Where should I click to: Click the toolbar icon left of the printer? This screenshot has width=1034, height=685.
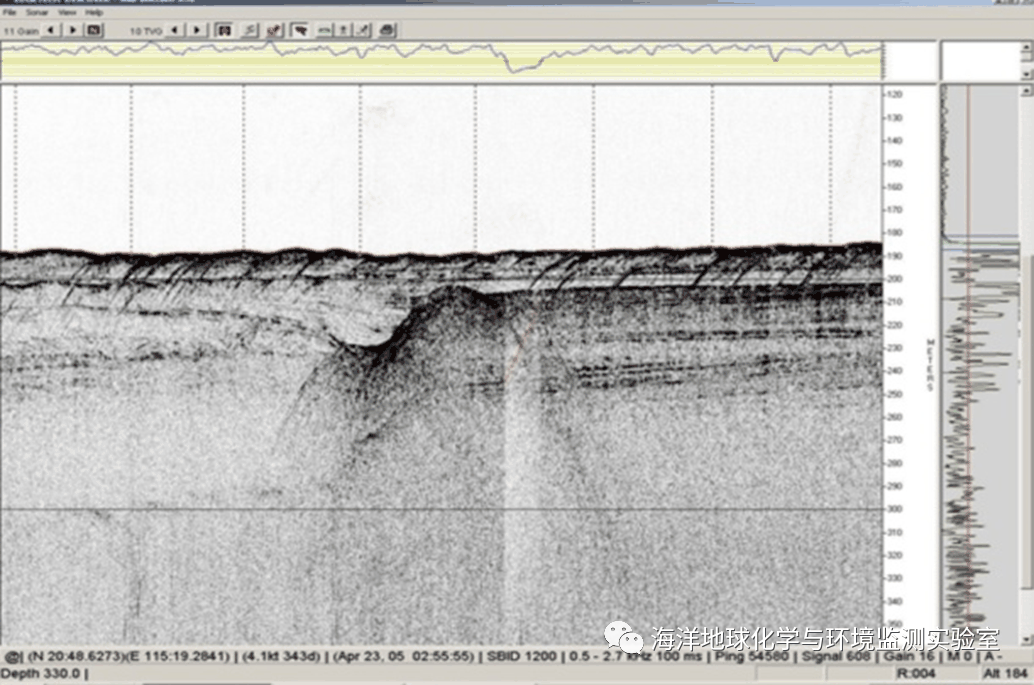[364, 30]
